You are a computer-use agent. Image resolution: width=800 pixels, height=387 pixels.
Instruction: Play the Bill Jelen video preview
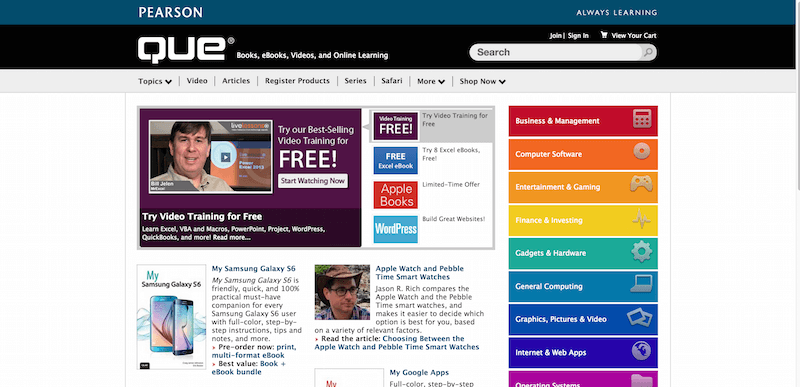pyautogui.click(x=225, y=157)
